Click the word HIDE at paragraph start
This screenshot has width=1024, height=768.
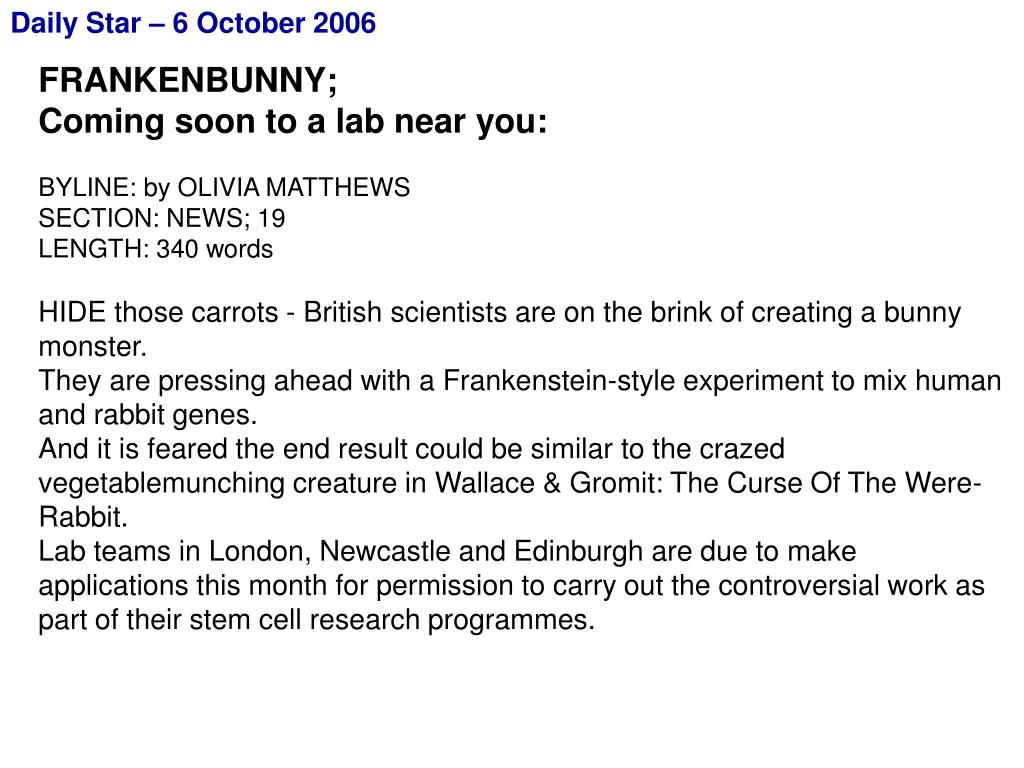click(x=72, y=312)
